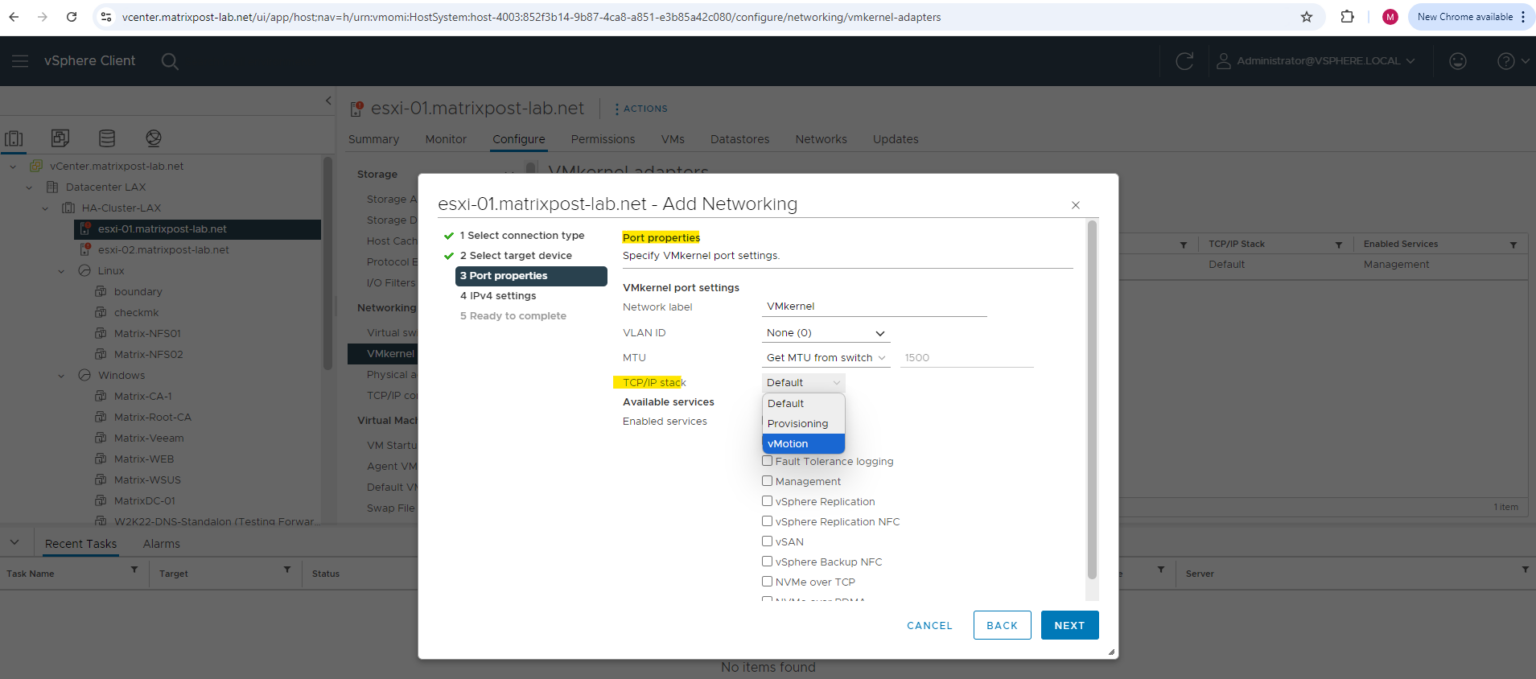Switch to the Monitor tab
1536x679 pixels.
[445, 139]
